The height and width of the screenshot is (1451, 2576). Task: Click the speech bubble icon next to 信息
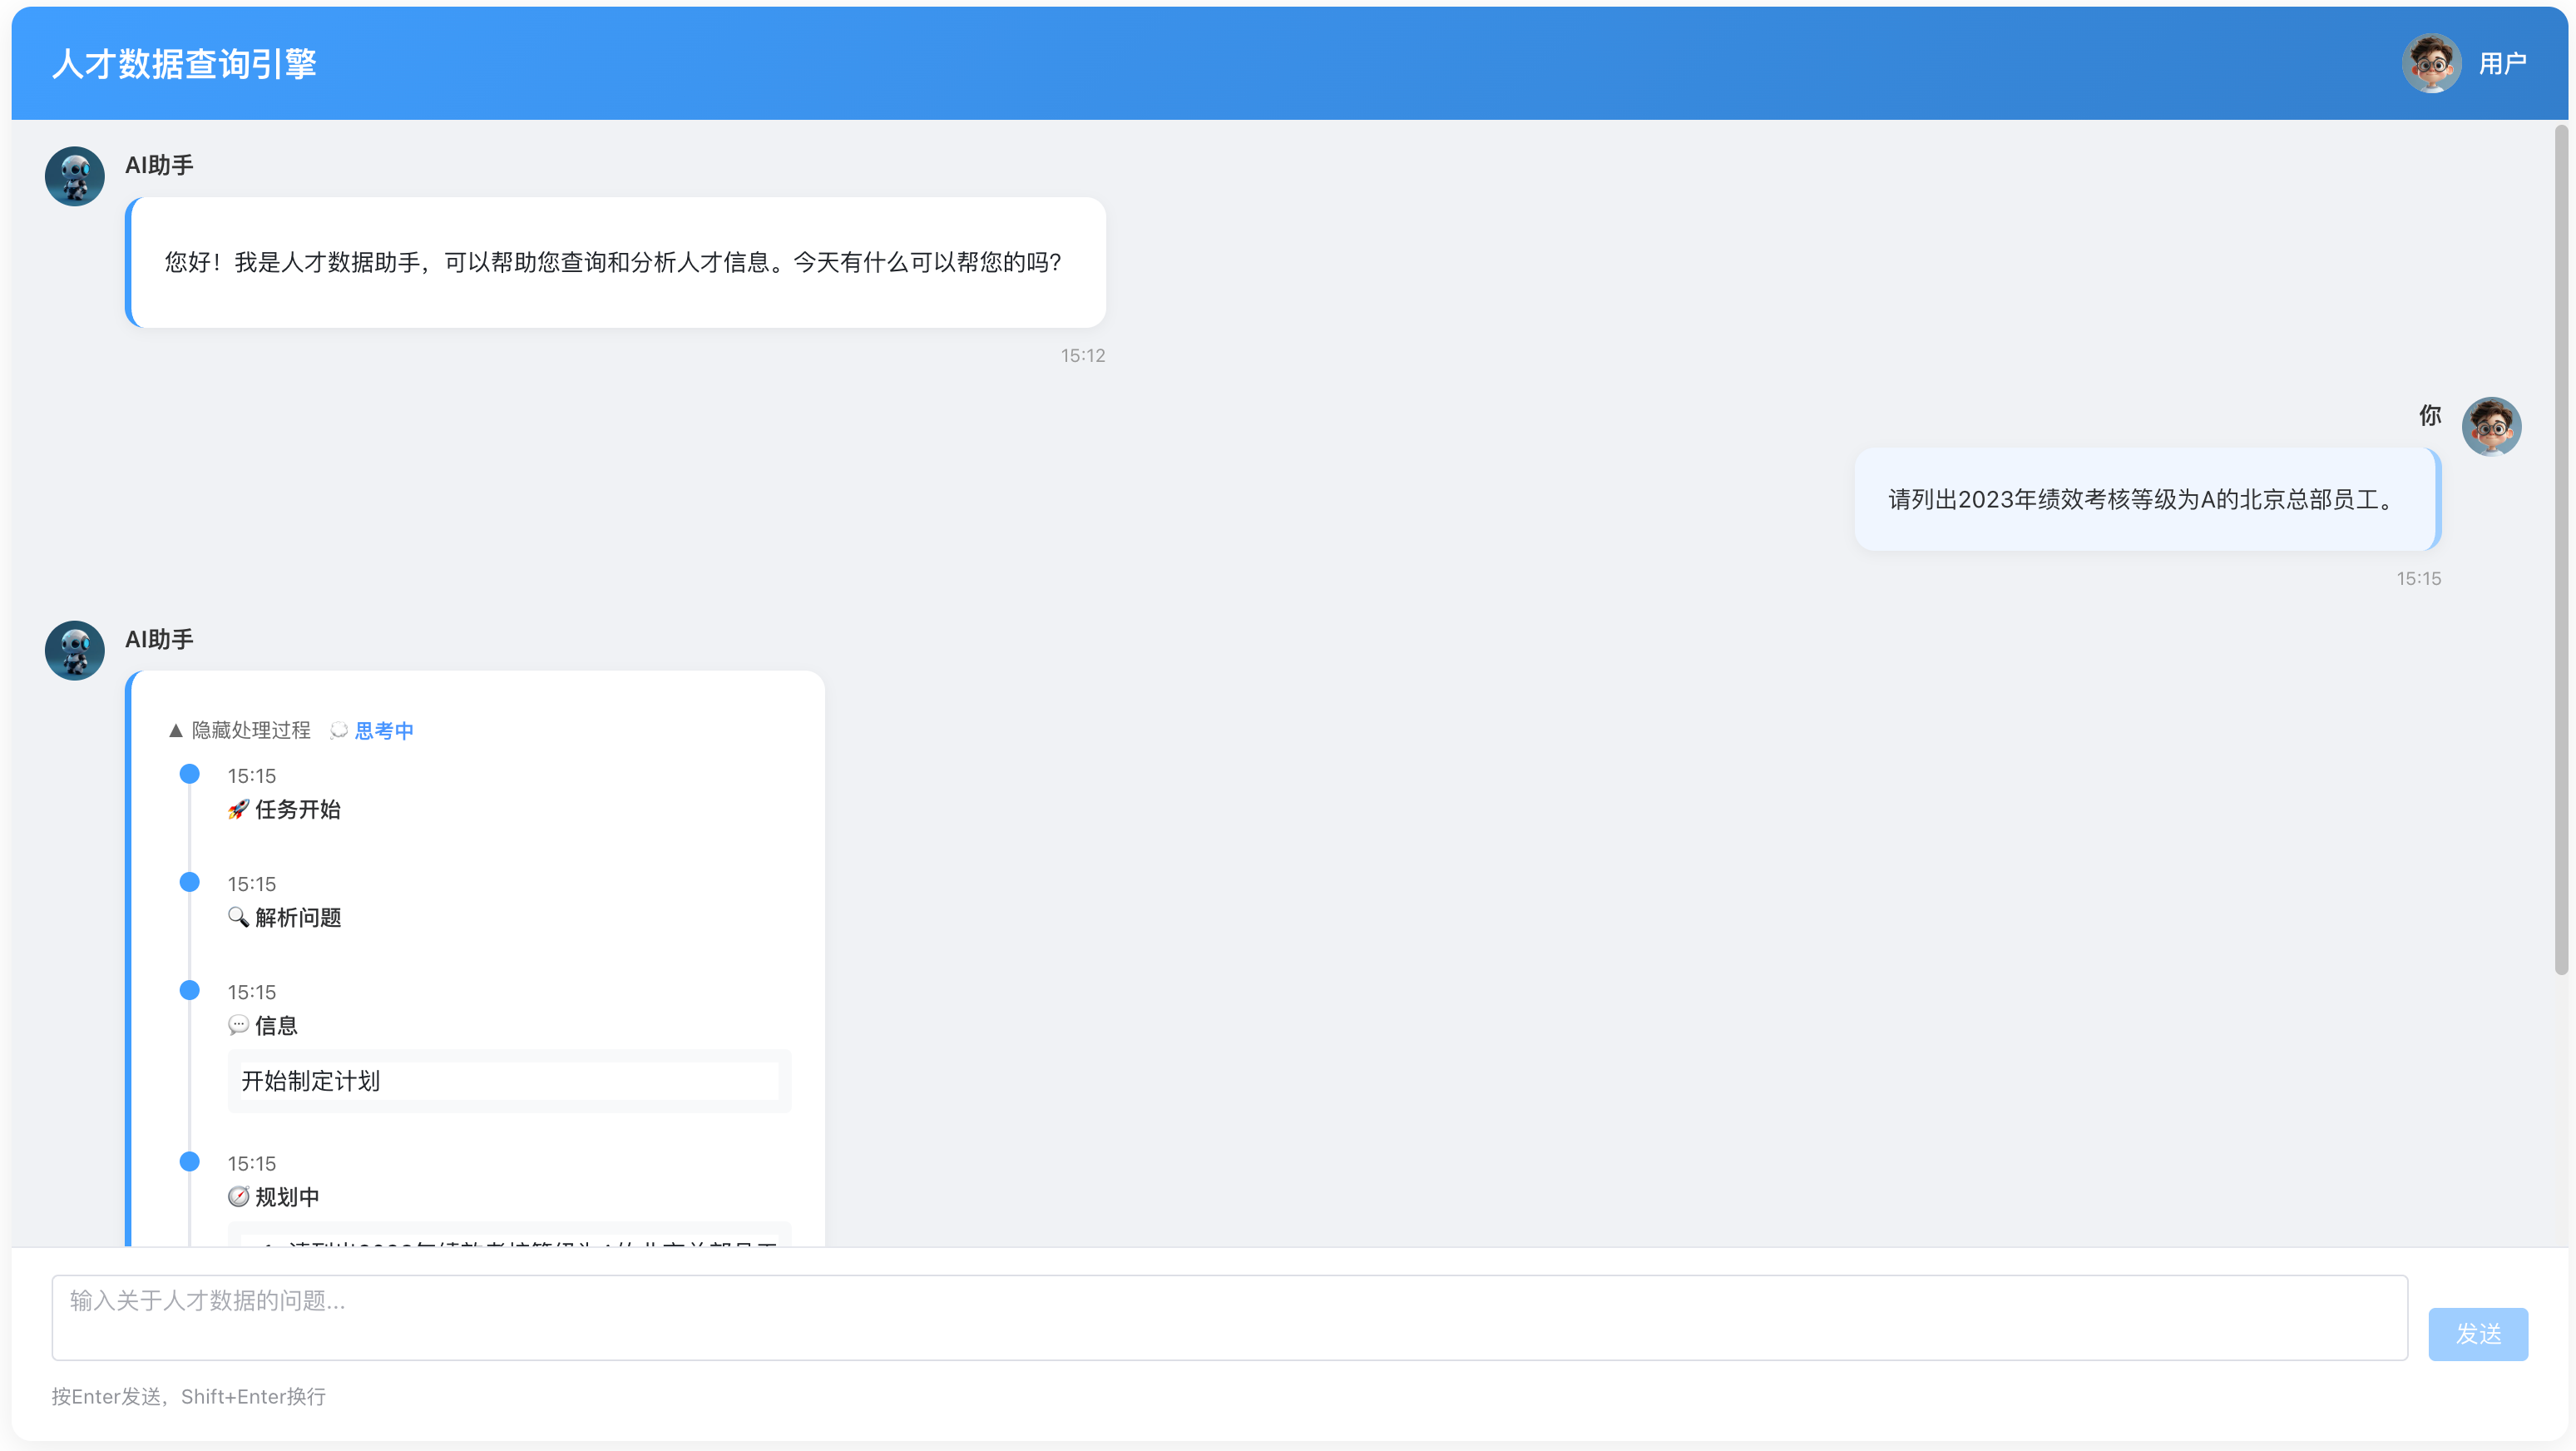point(238,1025)
